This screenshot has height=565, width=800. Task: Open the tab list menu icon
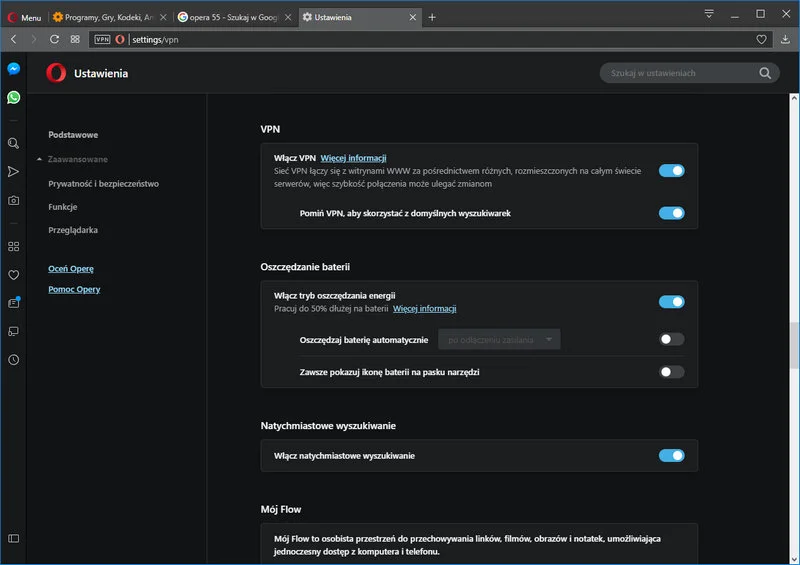[x=709, y=14]
